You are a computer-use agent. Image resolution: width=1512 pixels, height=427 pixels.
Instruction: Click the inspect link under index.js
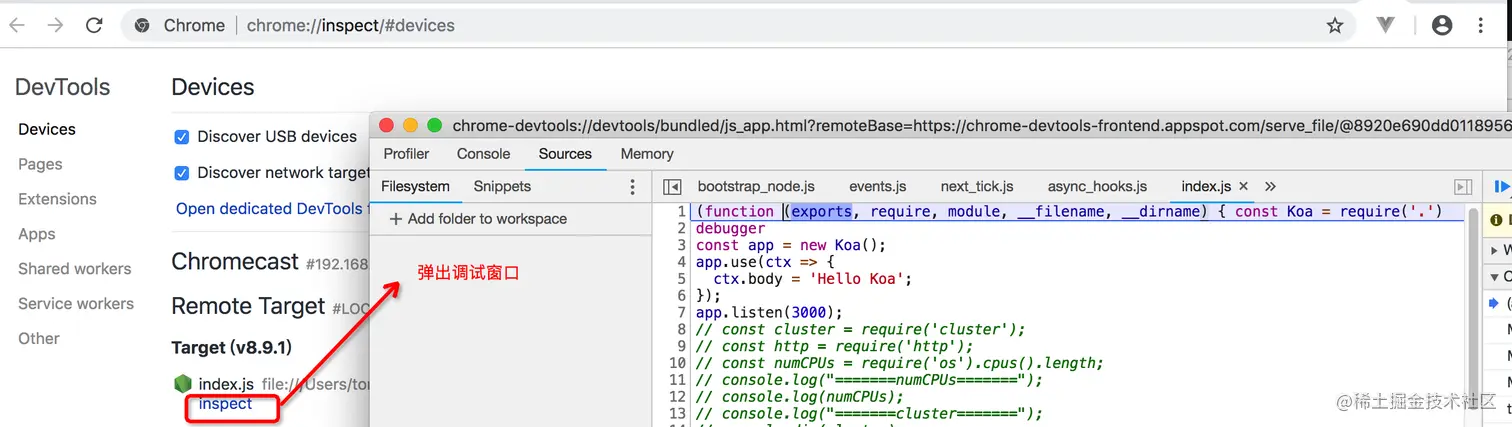(x=225, y=403)
